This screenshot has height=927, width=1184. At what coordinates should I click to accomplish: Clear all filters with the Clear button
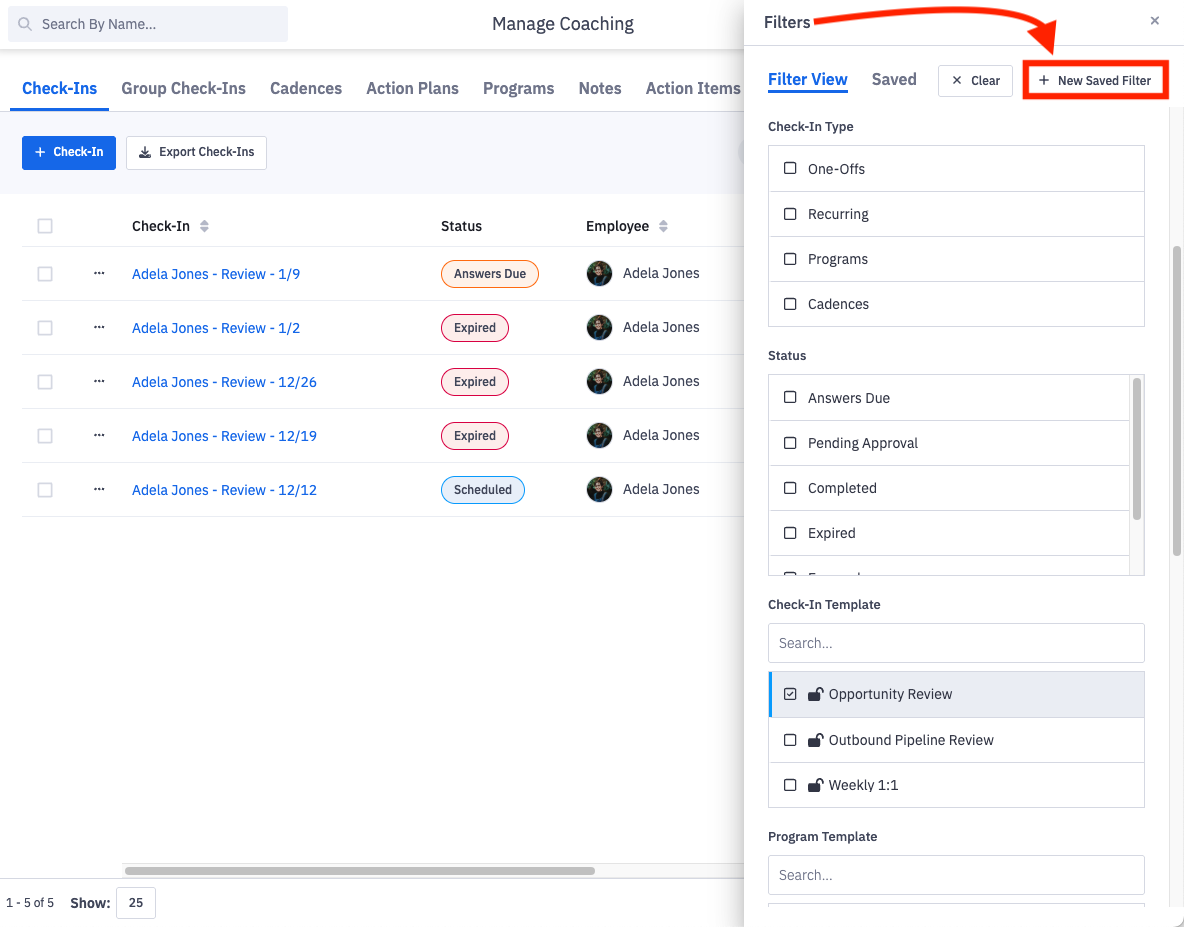tap(975, 81)
